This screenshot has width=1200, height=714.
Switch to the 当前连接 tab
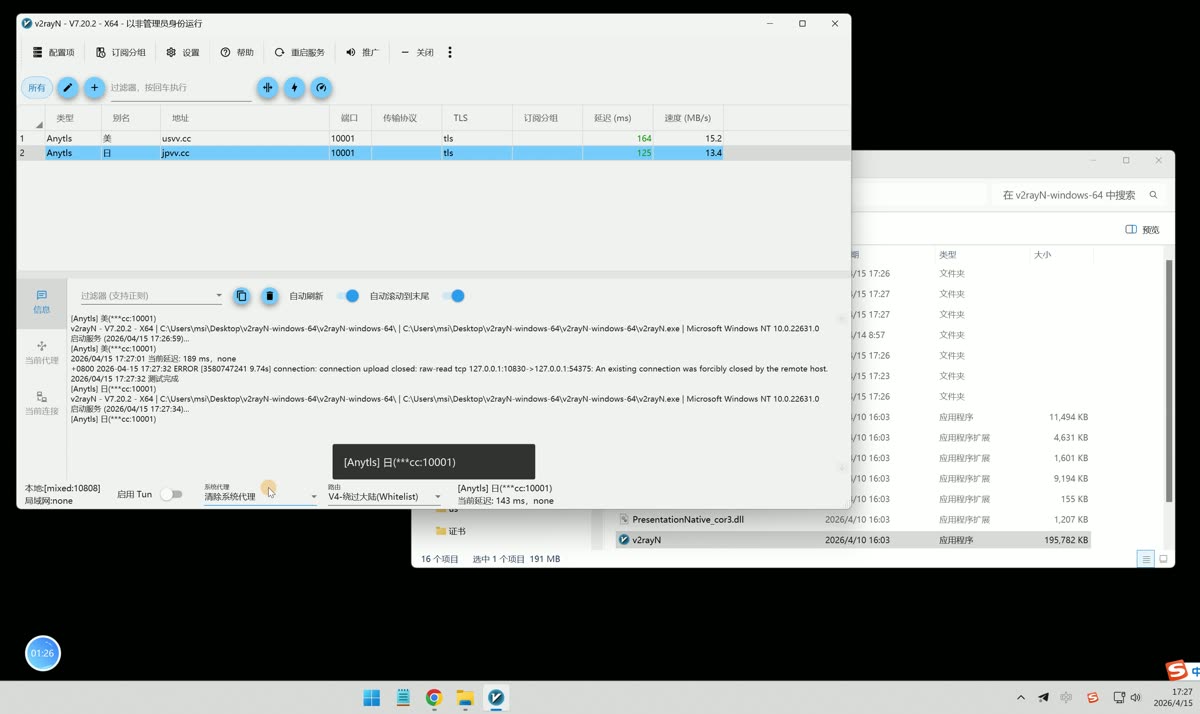pyautogui.click(x=41, y=403)
